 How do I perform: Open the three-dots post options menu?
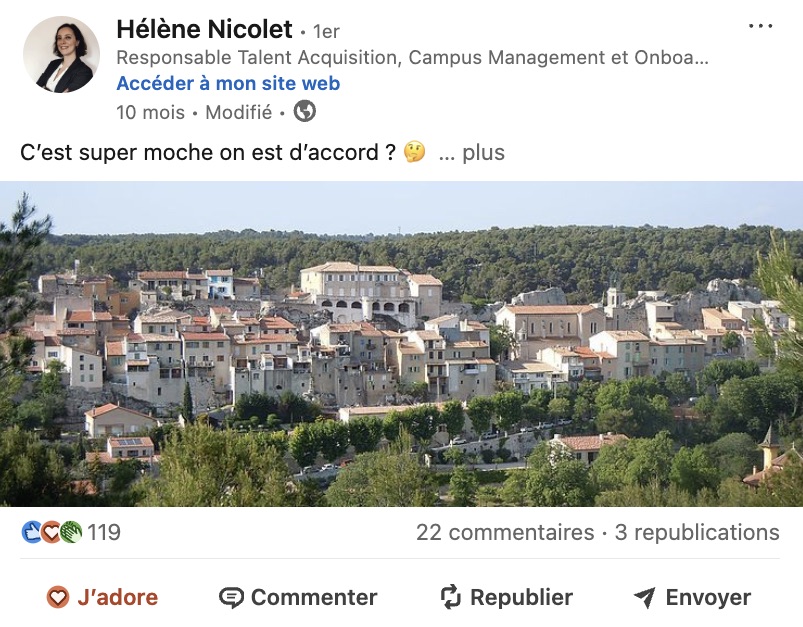tap(760, 26)
